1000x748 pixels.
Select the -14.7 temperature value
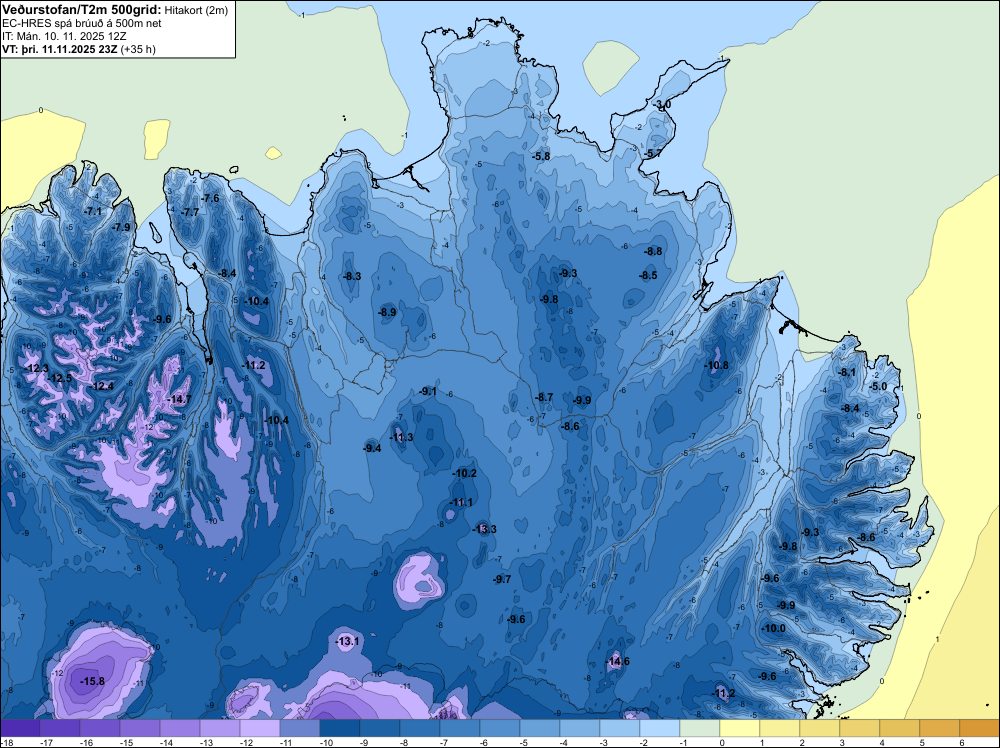[179, 399]
